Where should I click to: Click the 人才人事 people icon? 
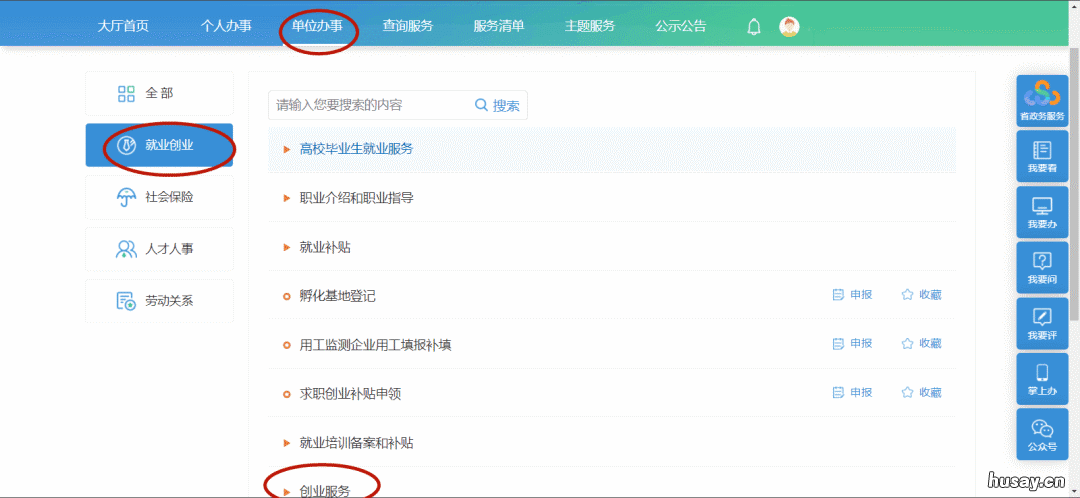click(x=126, y=249)
